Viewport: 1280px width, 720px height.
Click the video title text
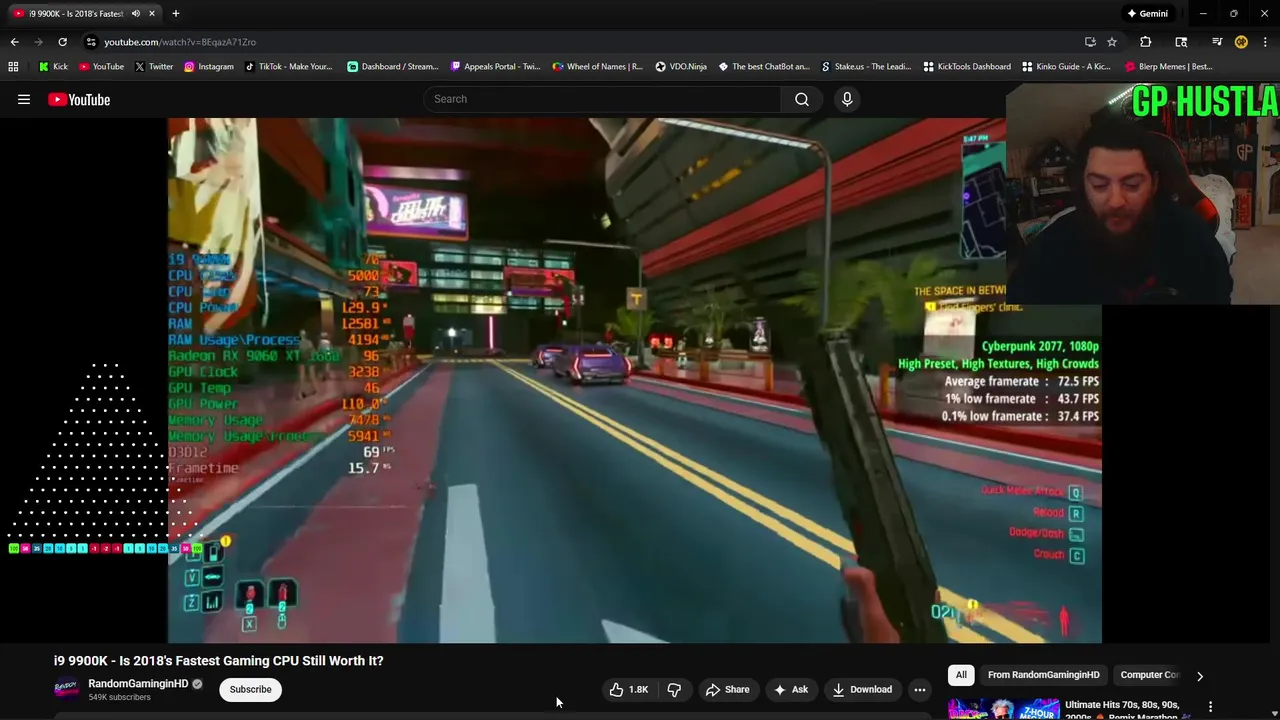click(218, 661)
